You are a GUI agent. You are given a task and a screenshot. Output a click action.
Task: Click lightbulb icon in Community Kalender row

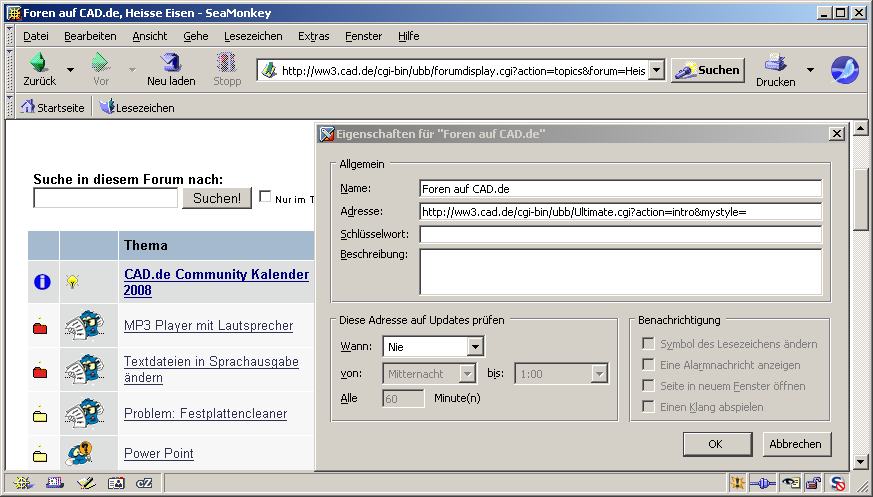[72, 281]
